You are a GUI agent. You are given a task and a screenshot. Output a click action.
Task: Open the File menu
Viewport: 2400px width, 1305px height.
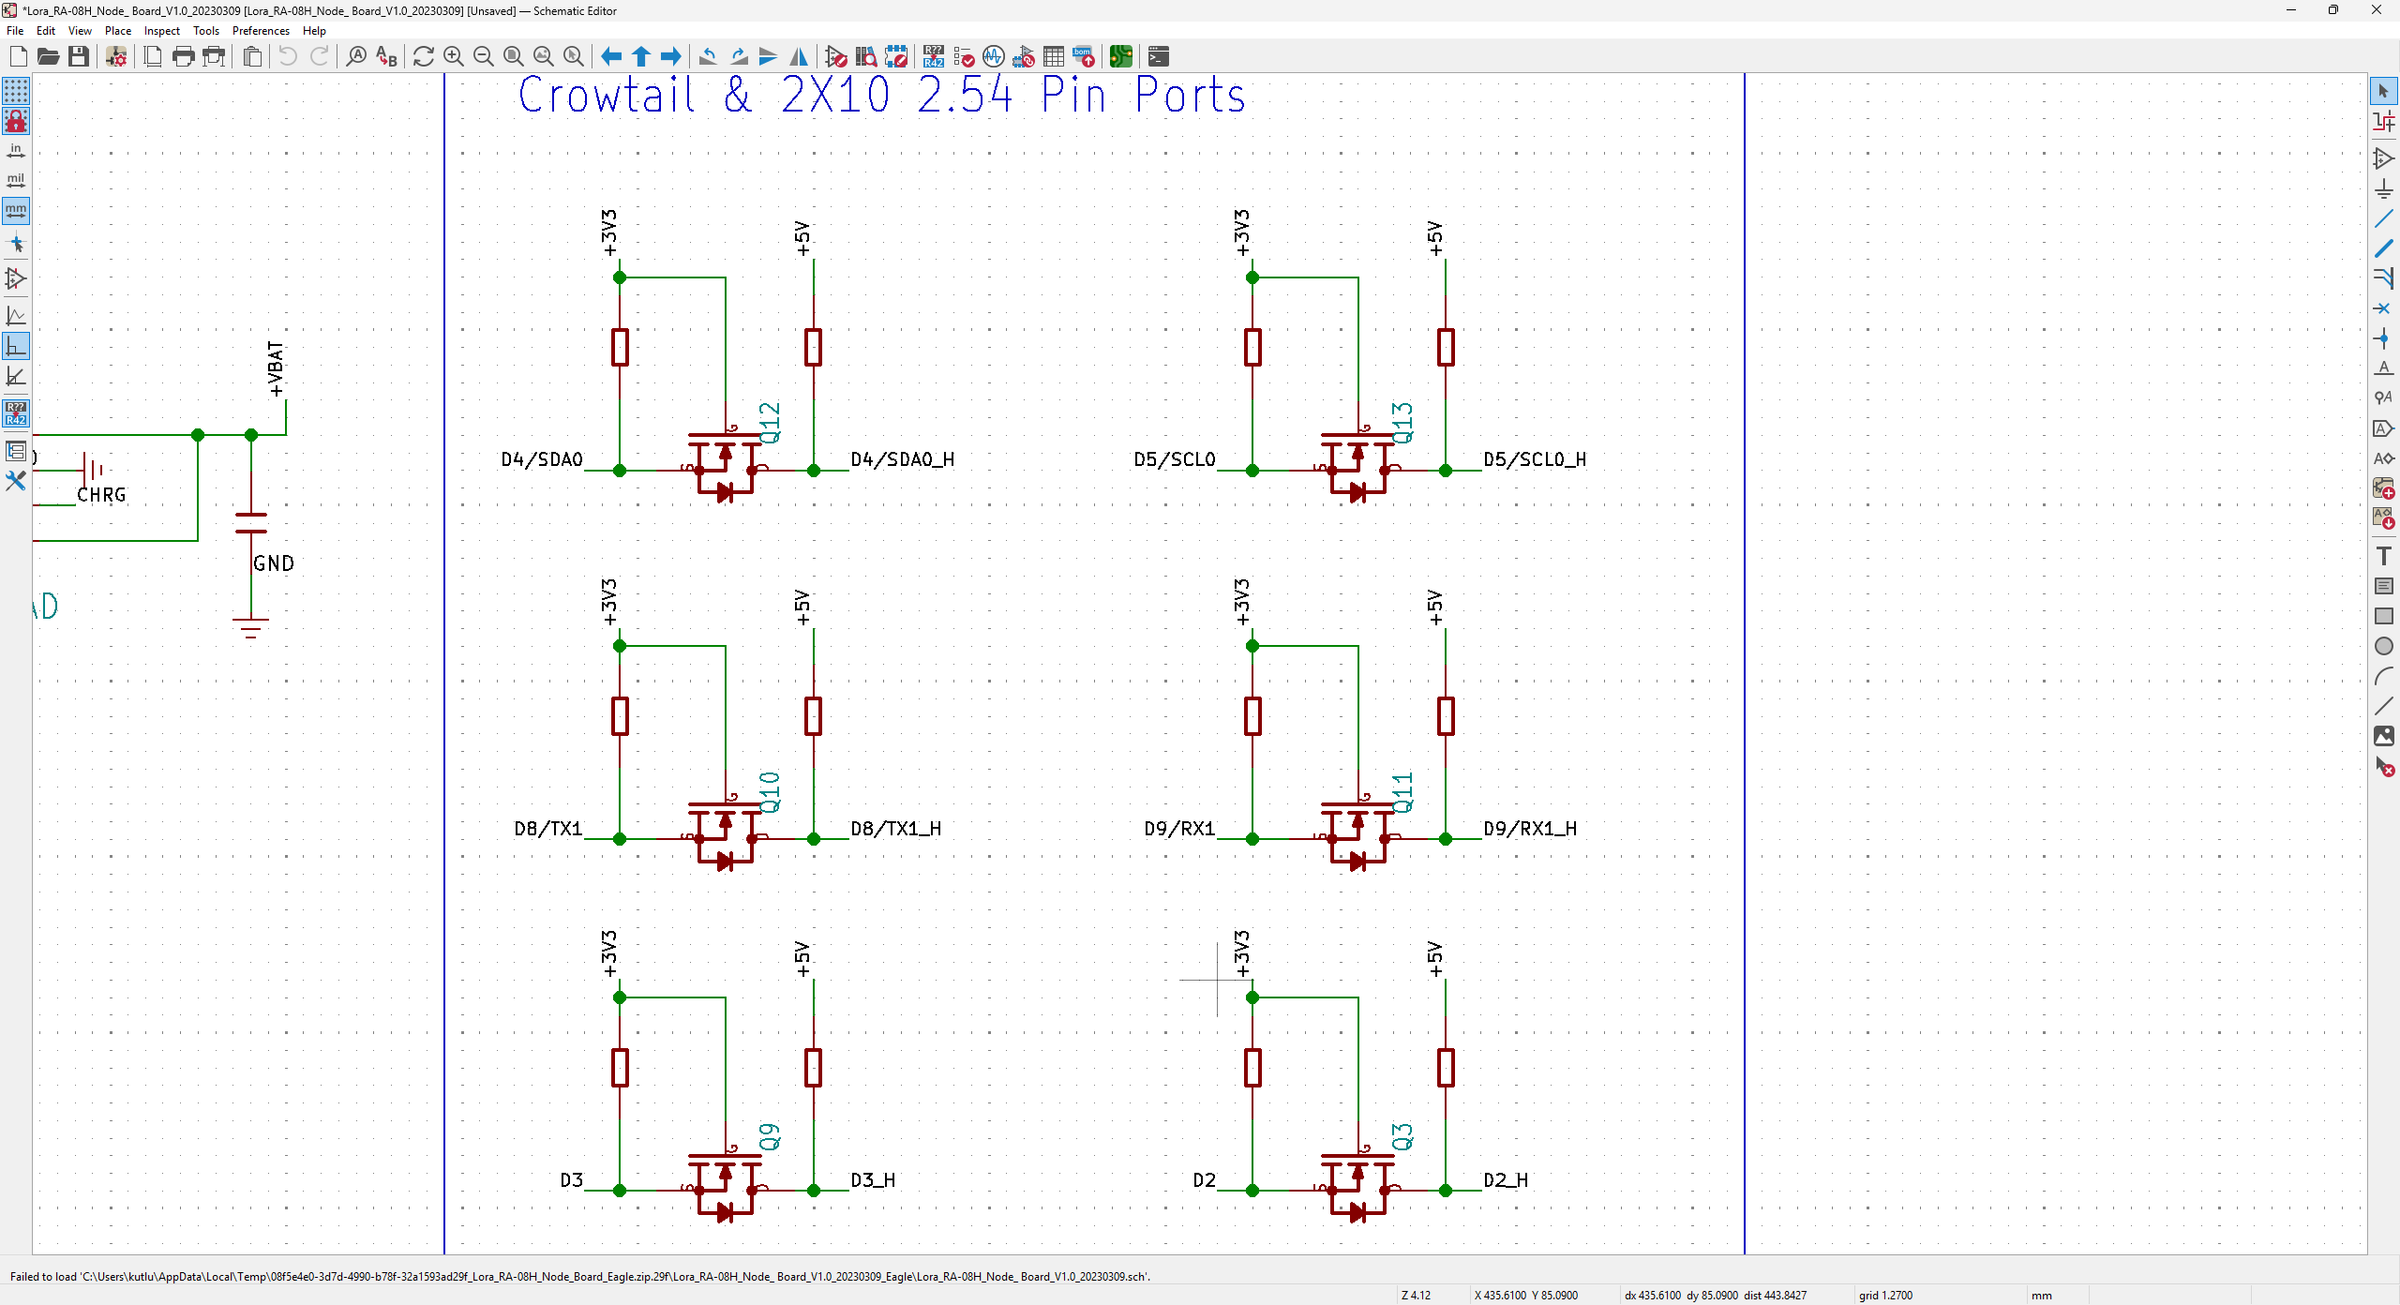(x=15, y=31)
